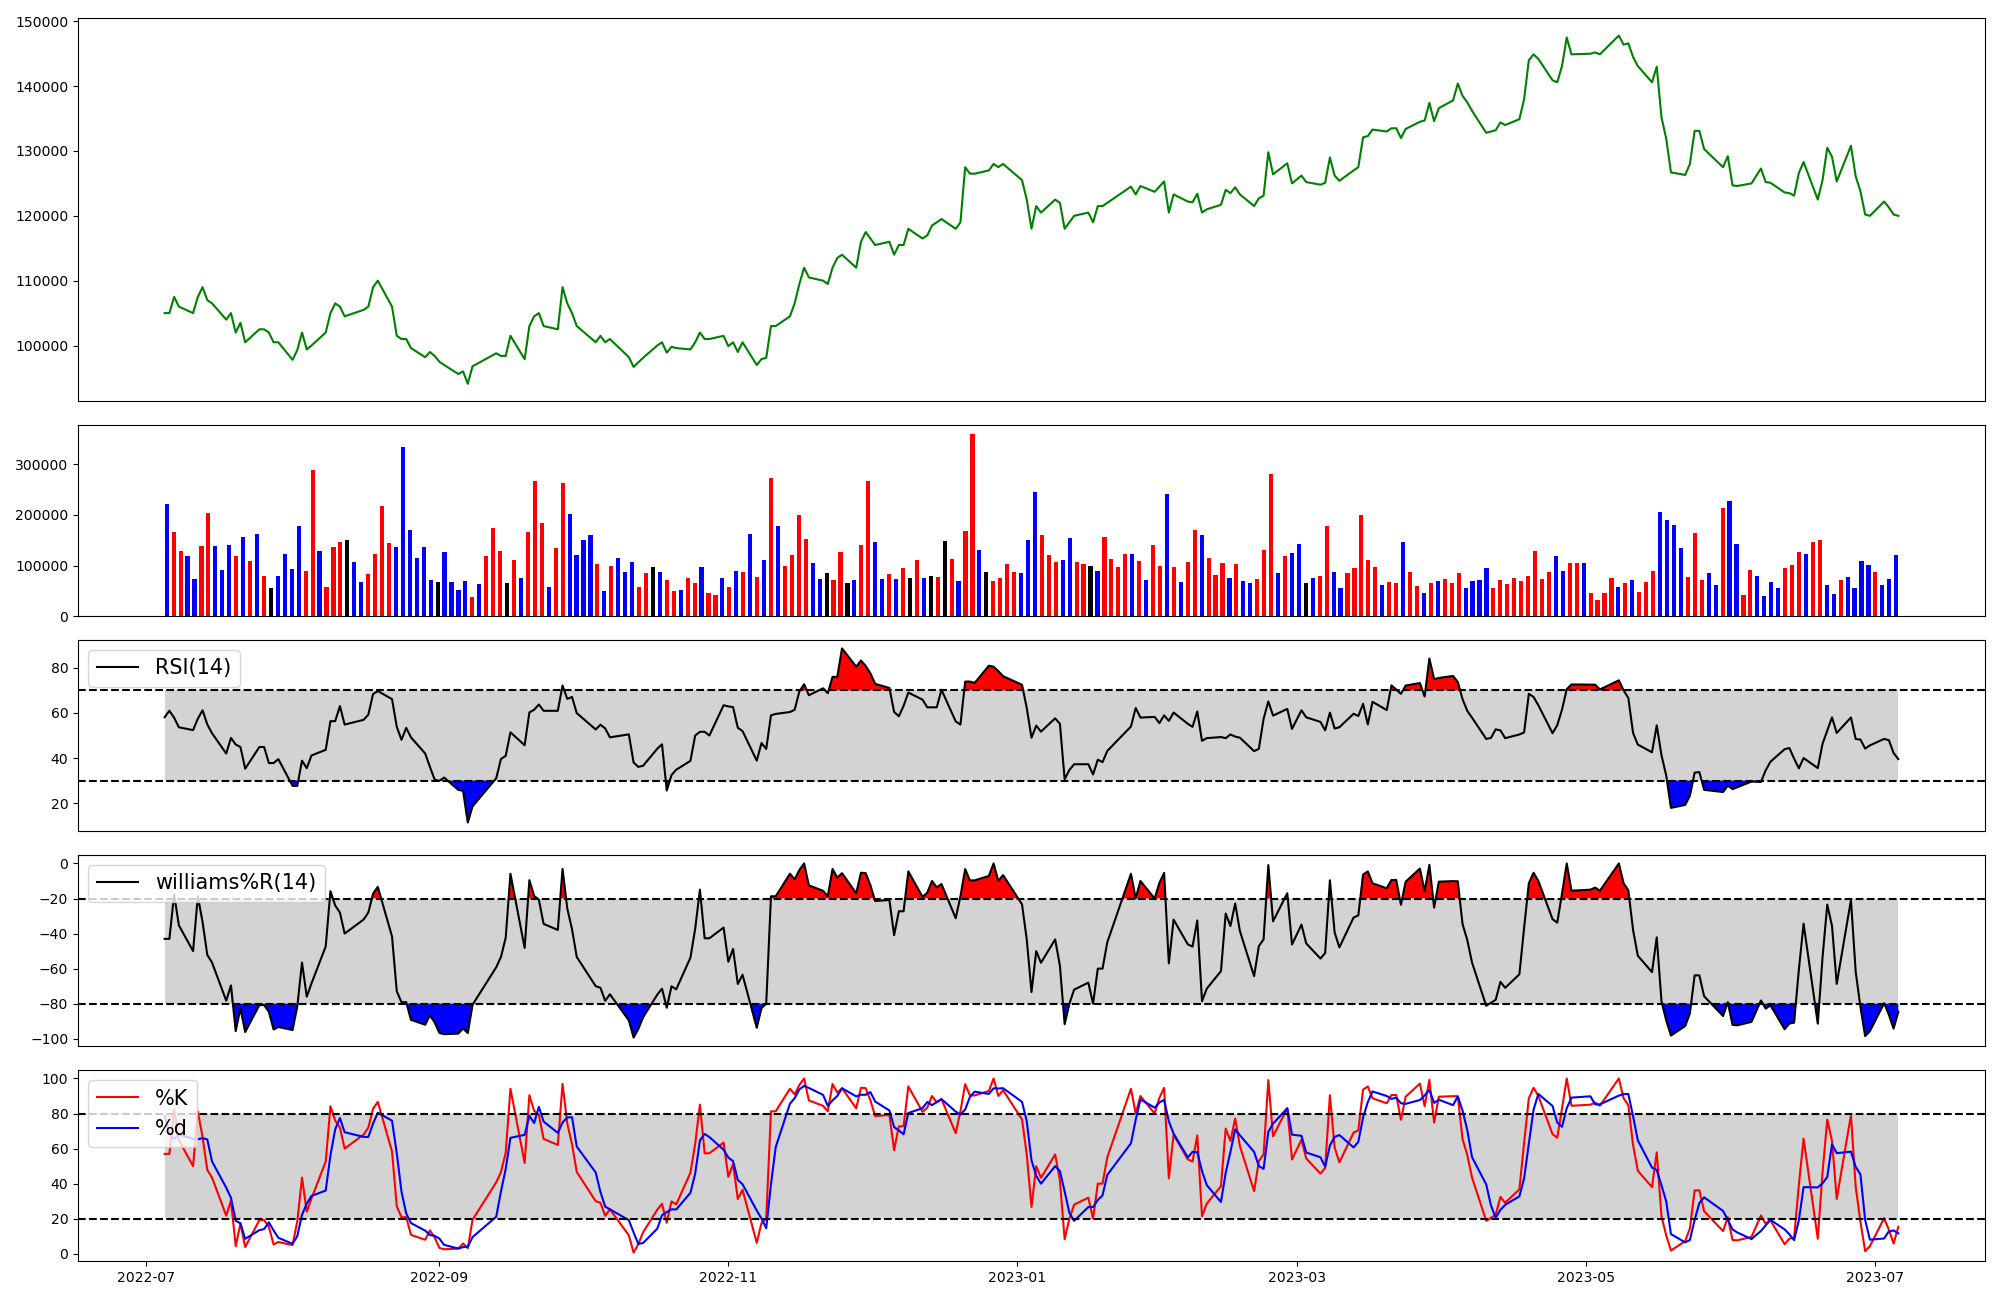
Task: Click the 2022-09 x-axis date label
Action: pos(439,1277)
